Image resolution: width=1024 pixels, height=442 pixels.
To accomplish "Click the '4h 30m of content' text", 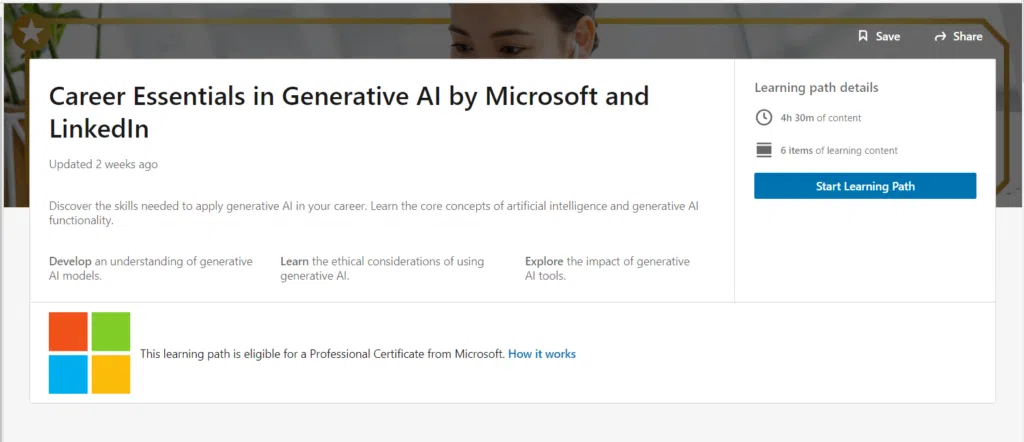I will click(821, 118).
